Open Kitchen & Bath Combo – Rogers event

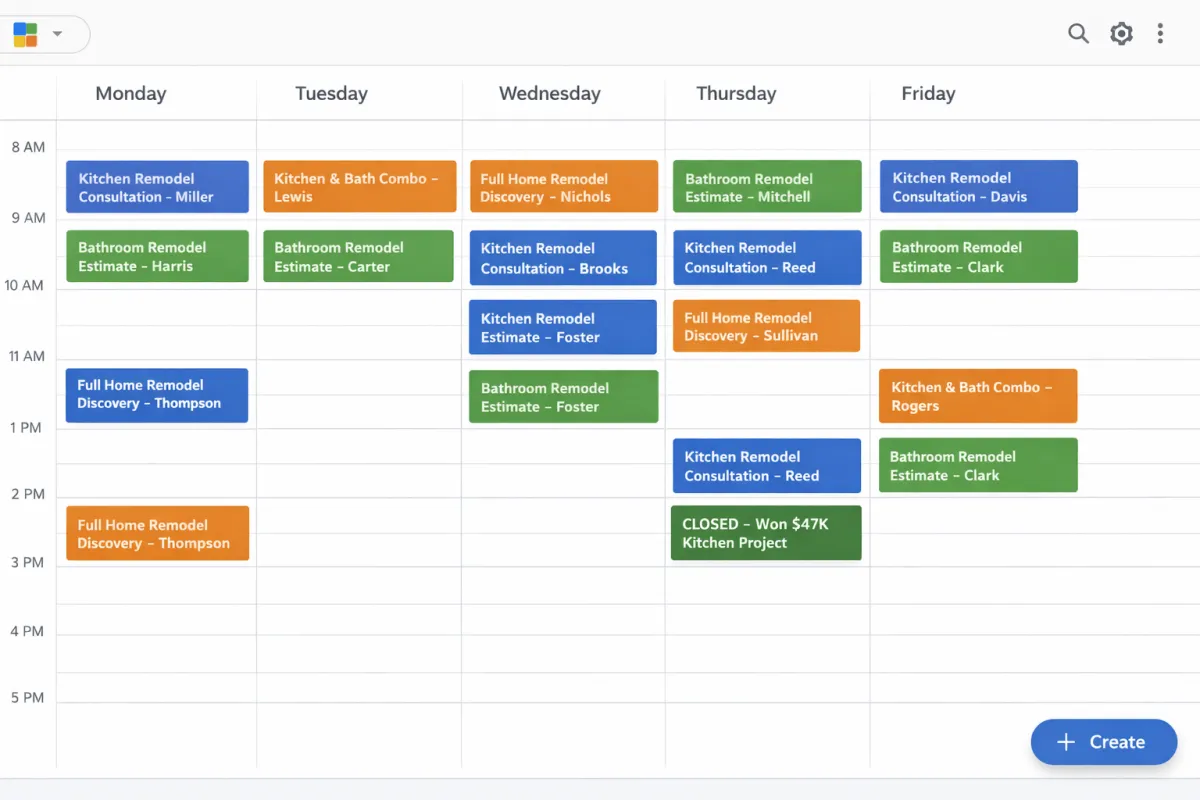tap(978, 396)
